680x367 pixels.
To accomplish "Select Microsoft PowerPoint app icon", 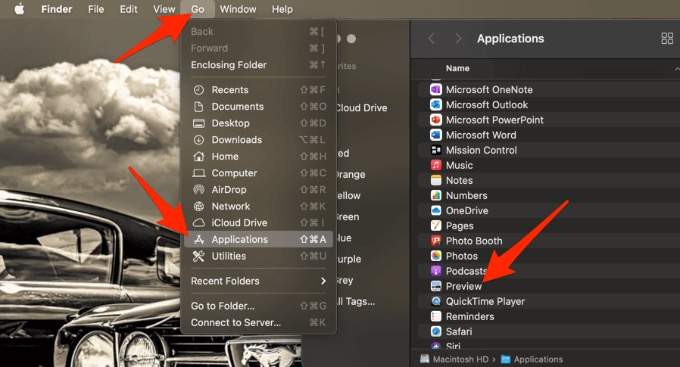I will [436, 120].
